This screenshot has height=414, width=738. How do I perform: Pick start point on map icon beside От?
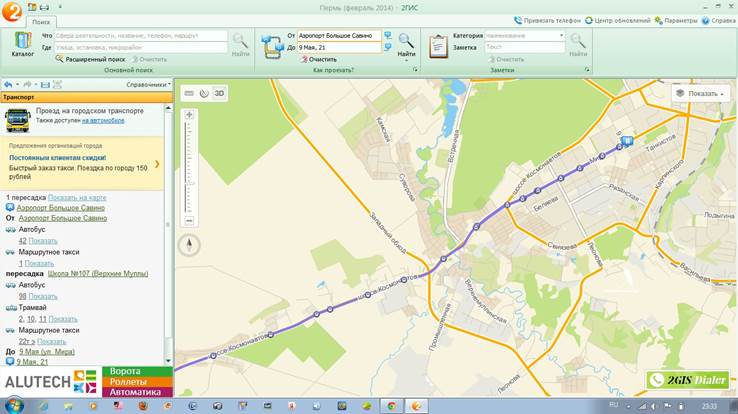[x=387, y=35]
